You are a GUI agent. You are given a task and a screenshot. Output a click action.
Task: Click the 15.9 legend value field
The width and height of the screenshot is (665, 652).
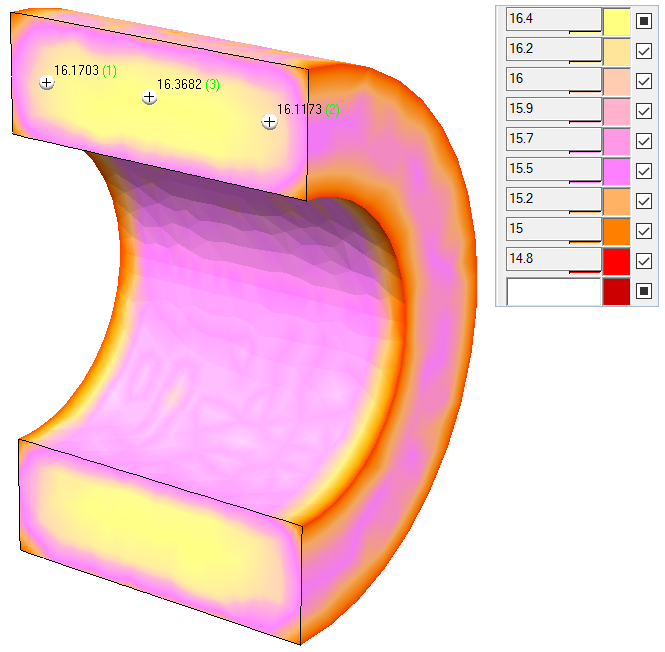pos(553,109)
